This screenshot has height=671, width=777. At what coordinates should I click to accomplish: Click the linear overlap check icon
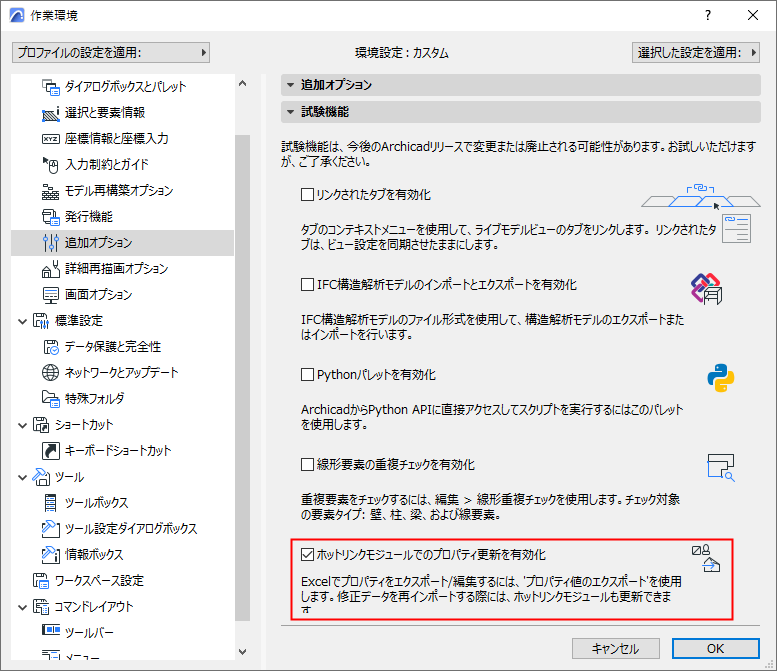pos(721,468)
